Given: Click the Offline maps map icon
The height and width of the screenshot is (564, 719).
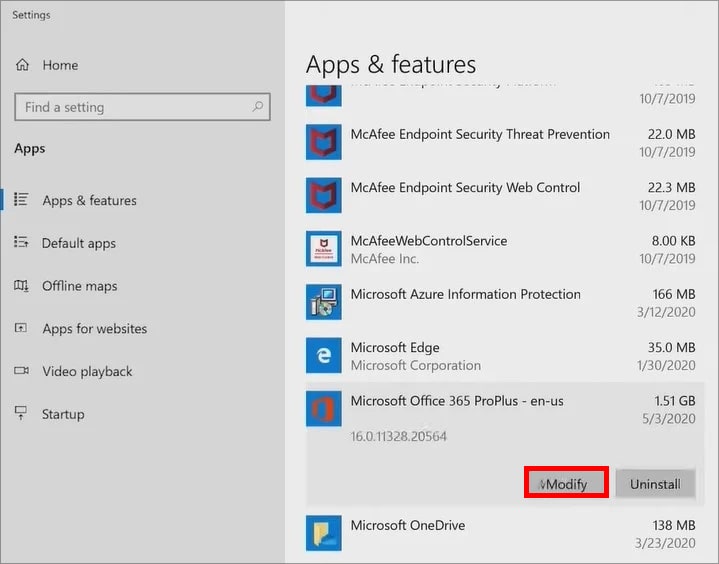Looking at the screenshot, I should [x=21, y=285].
